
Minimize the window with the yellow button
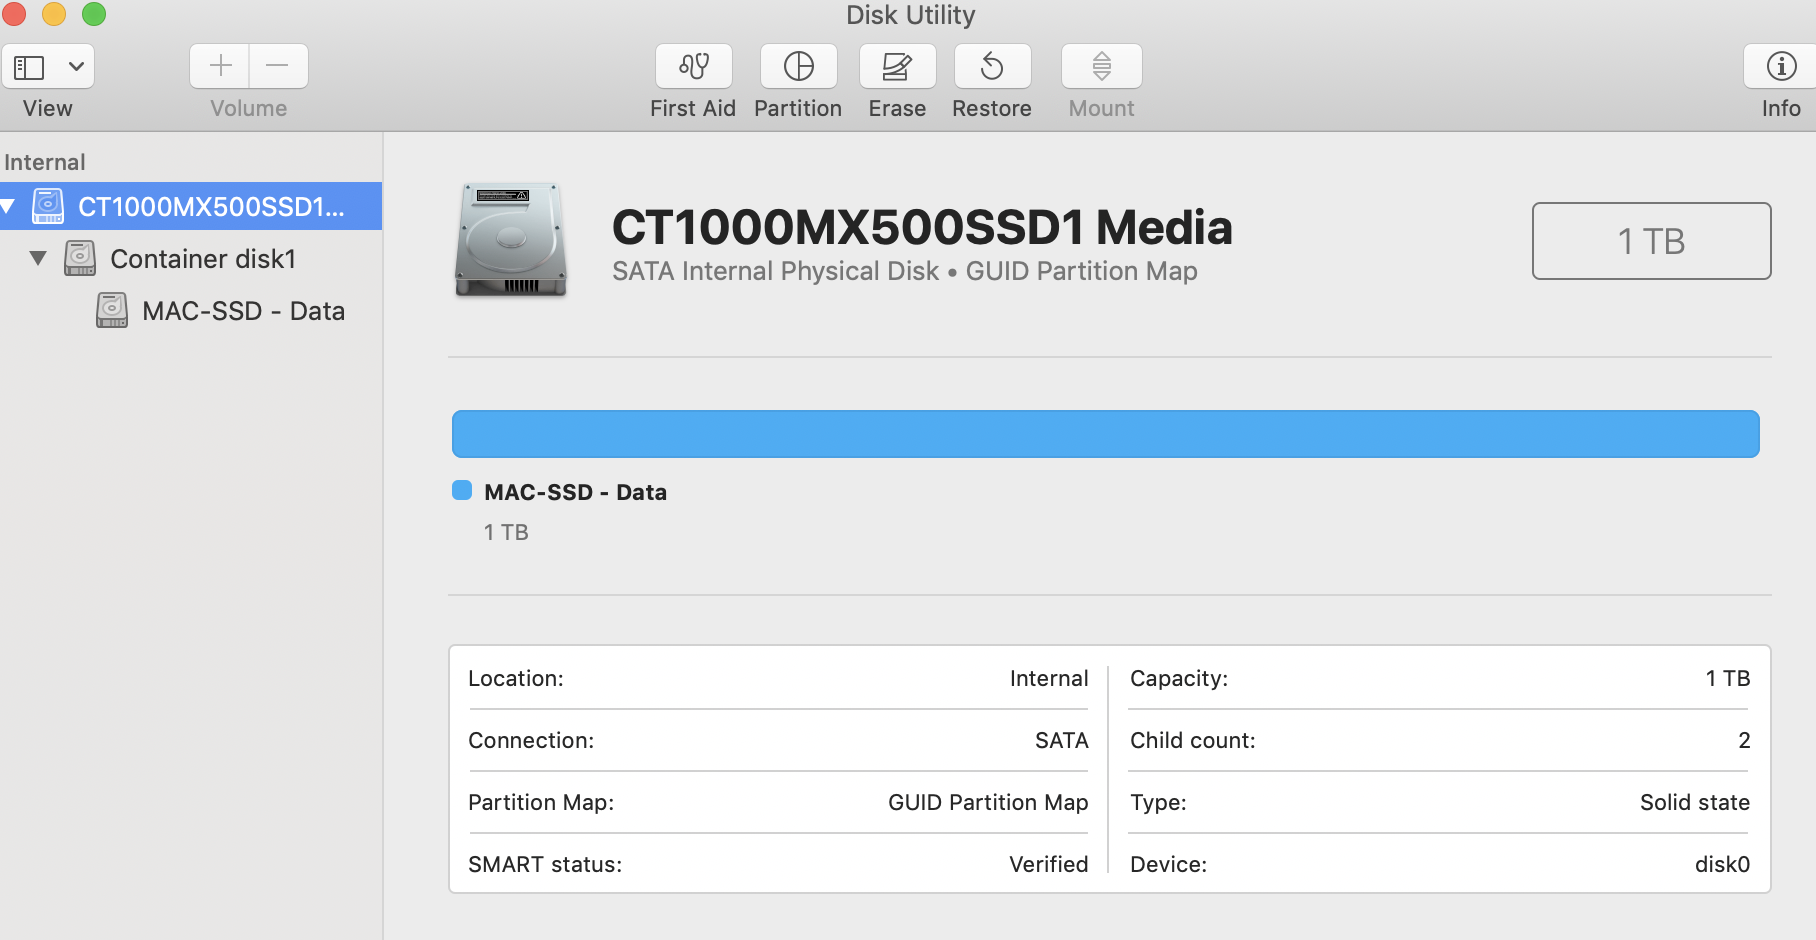[54, 14]
